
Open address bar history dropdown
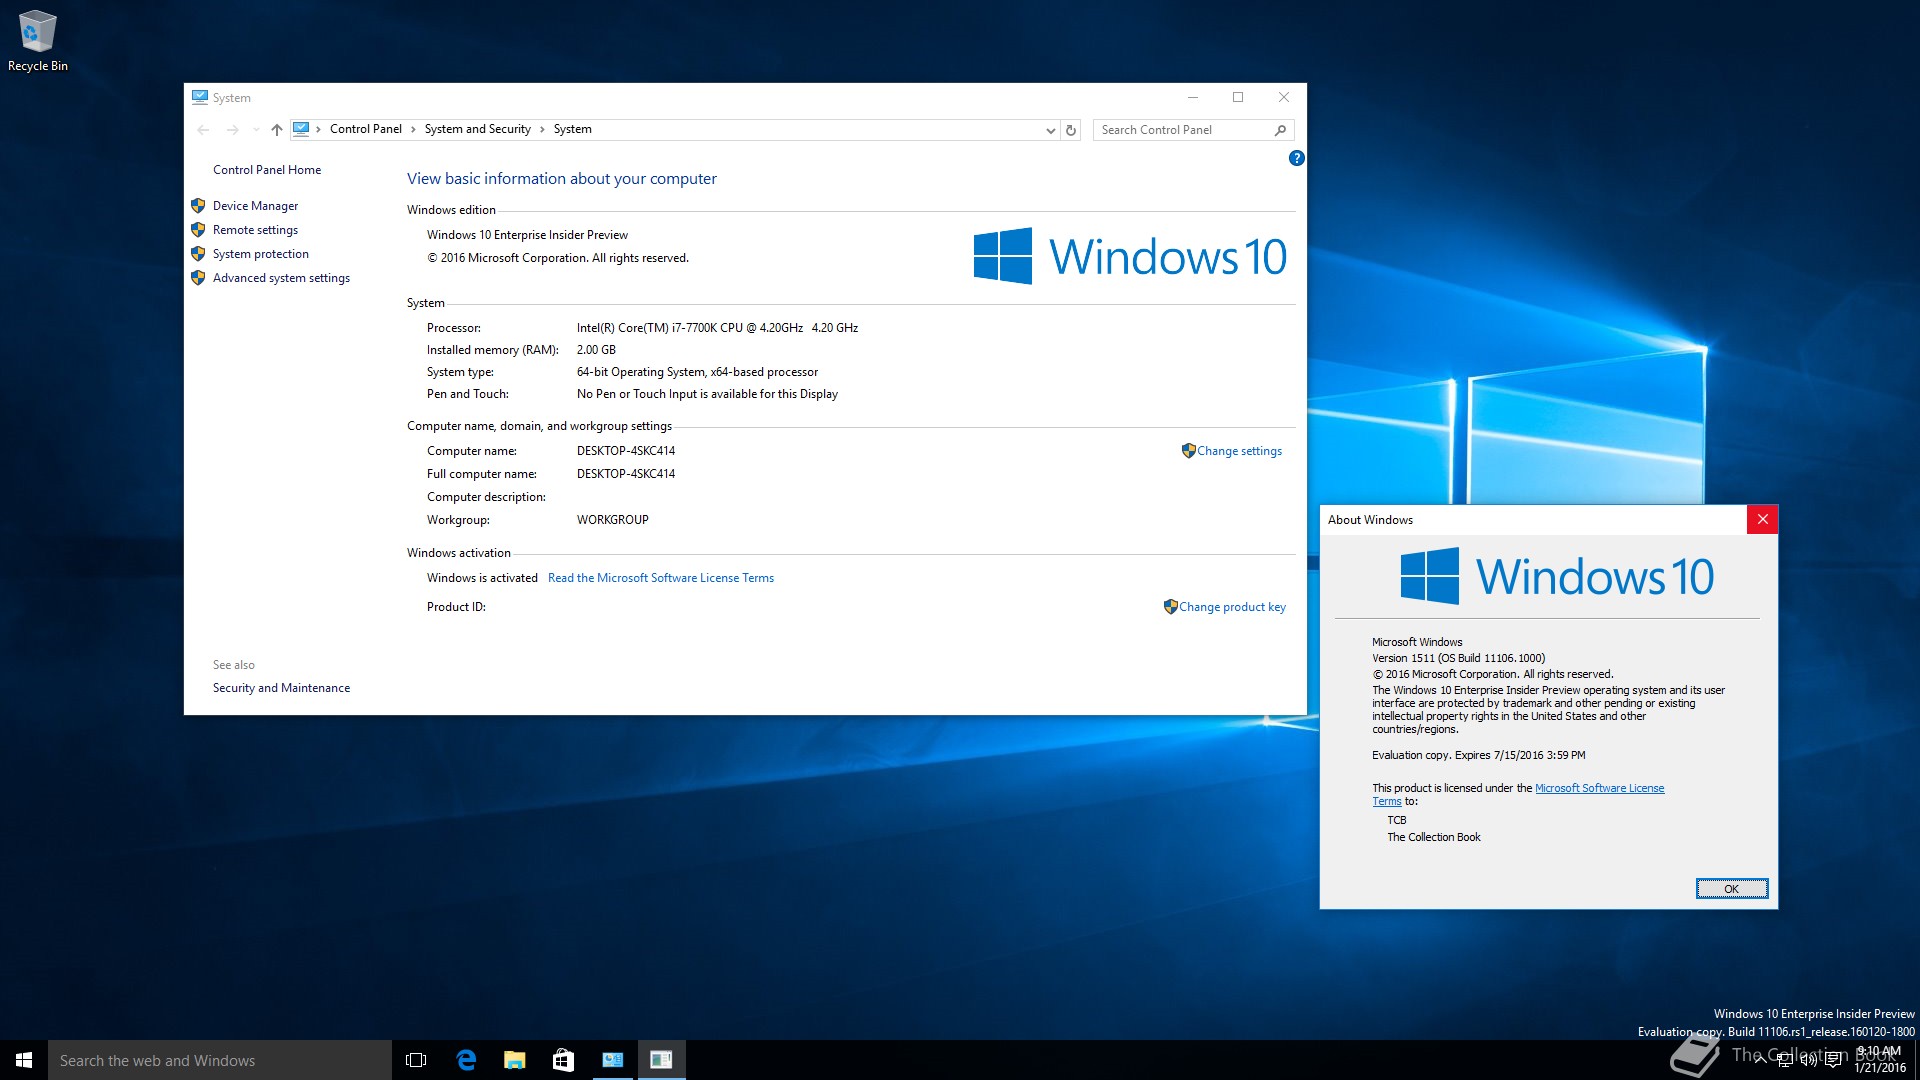click(x=1050, y=130)
